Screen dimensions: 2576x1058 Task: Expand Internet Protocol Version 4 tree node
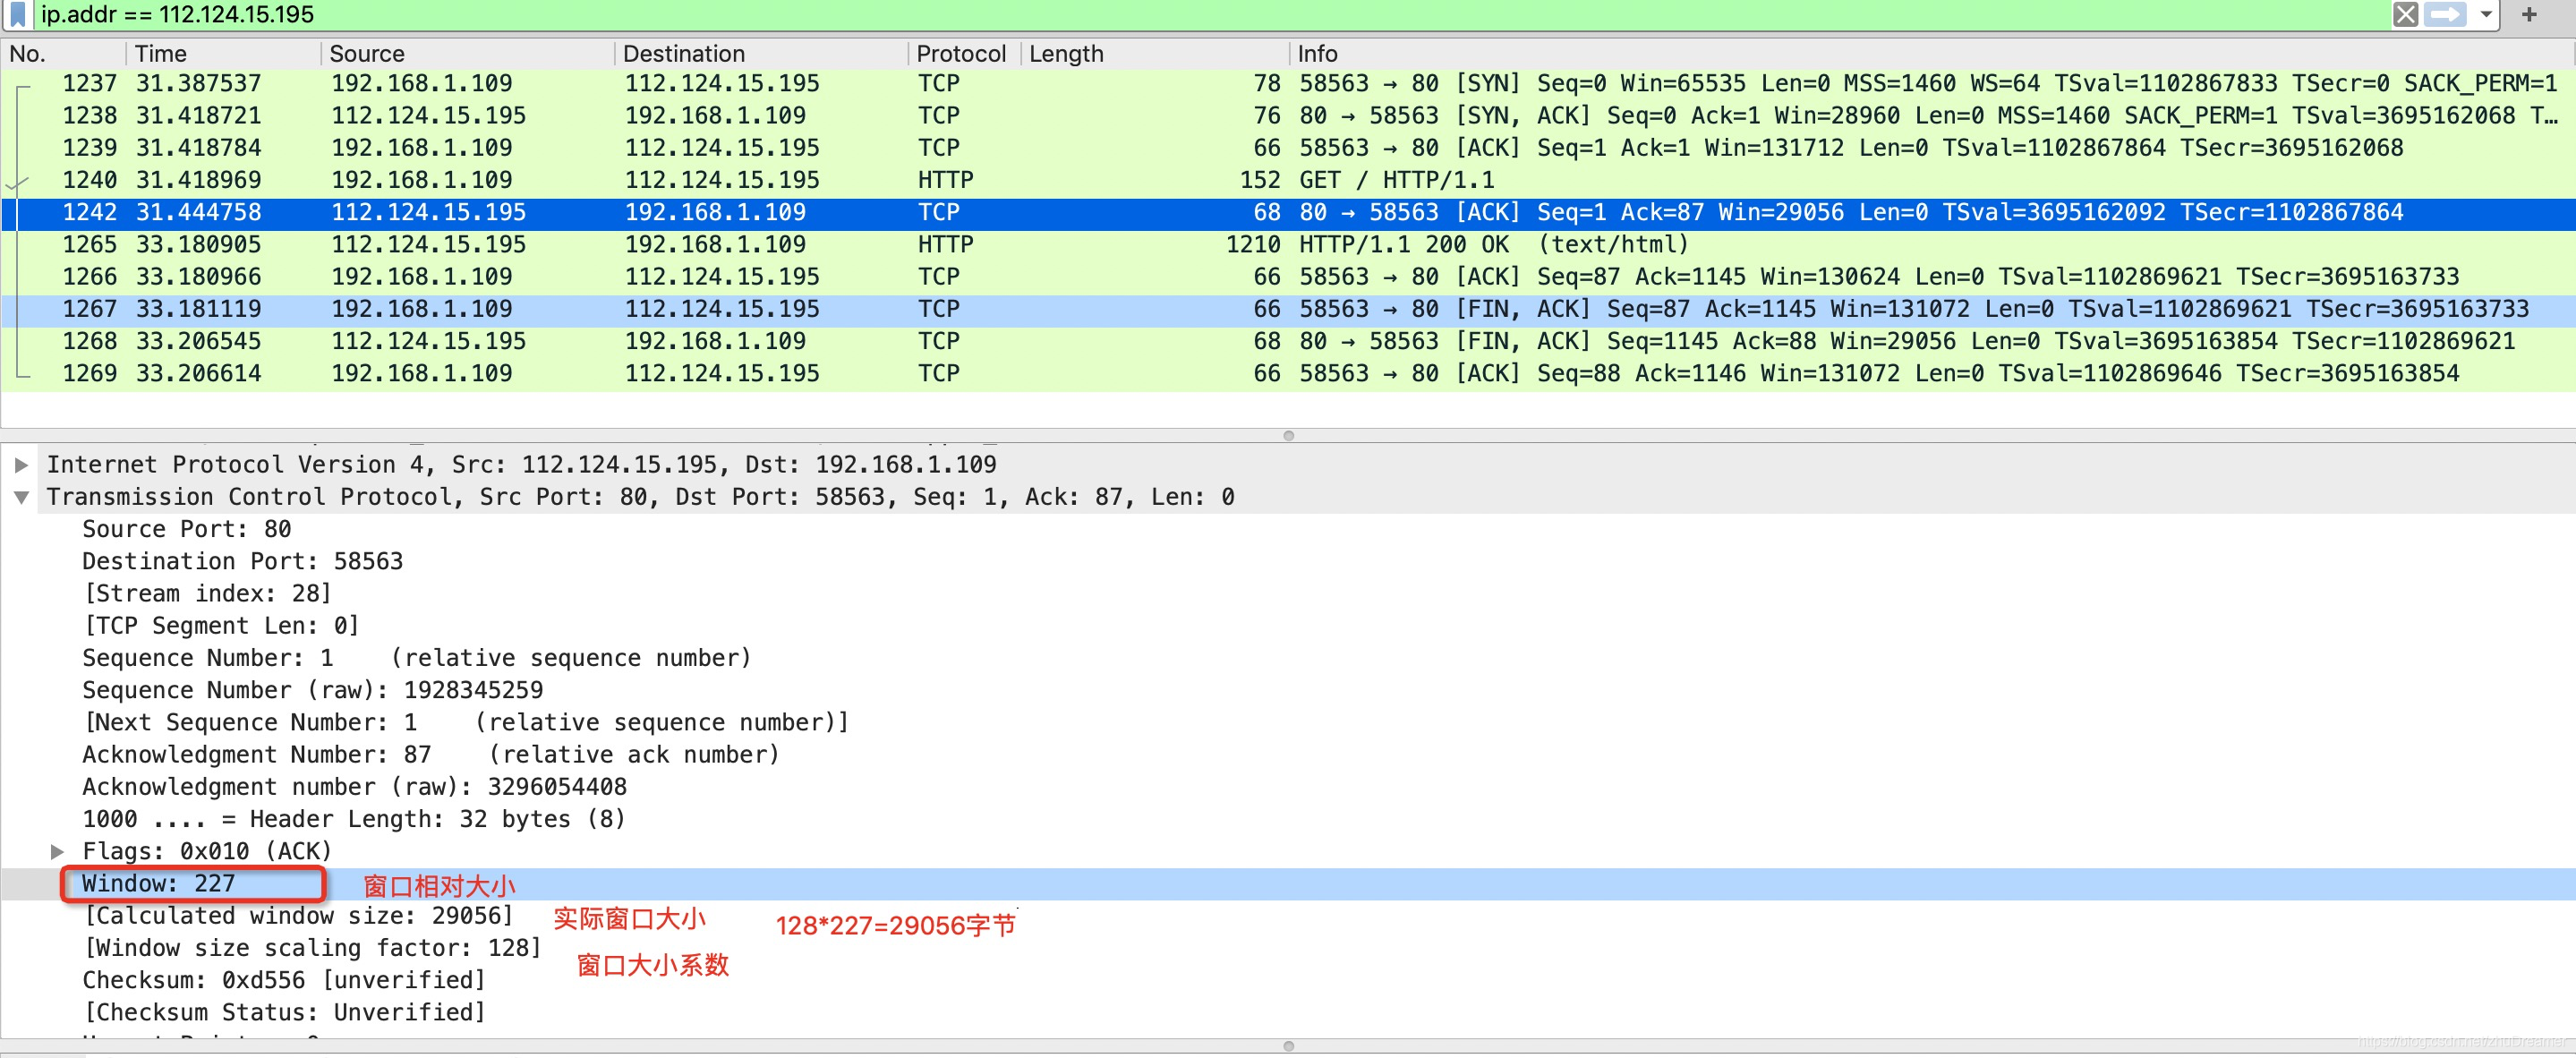(21, 465)
